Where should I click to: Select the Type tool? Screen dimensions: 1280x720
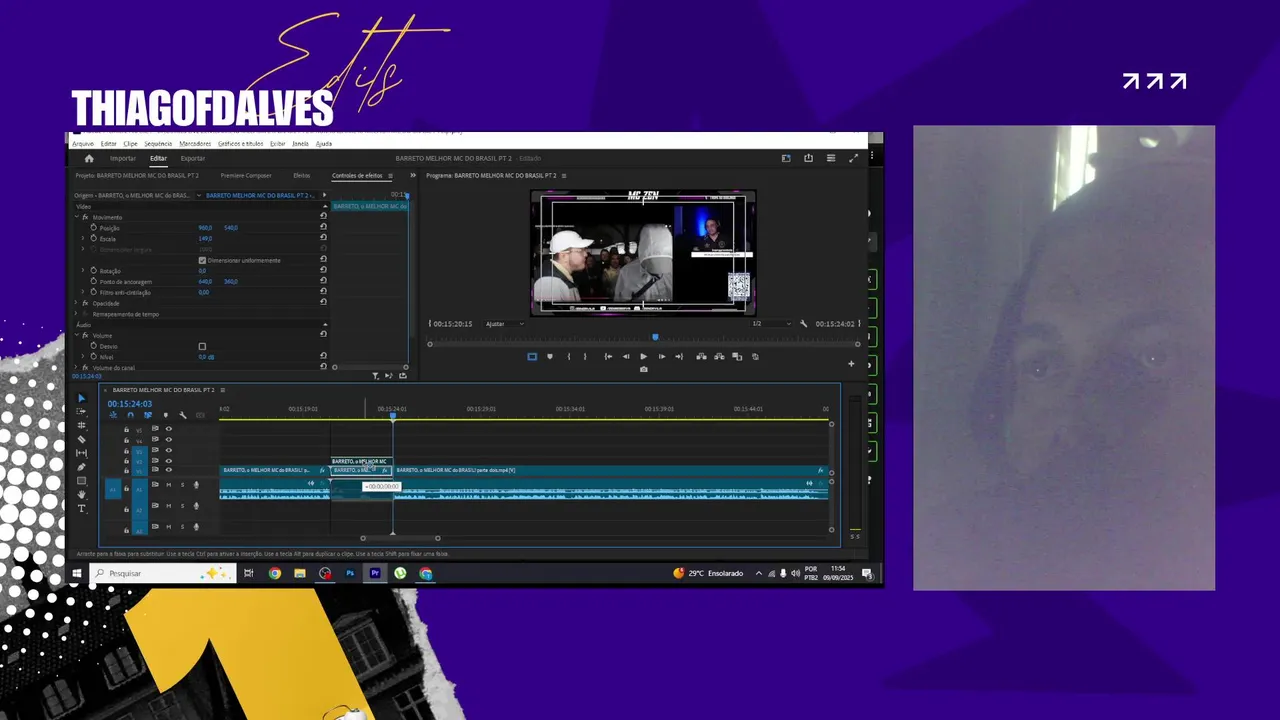pyautogui.click(x=81, y=508)
